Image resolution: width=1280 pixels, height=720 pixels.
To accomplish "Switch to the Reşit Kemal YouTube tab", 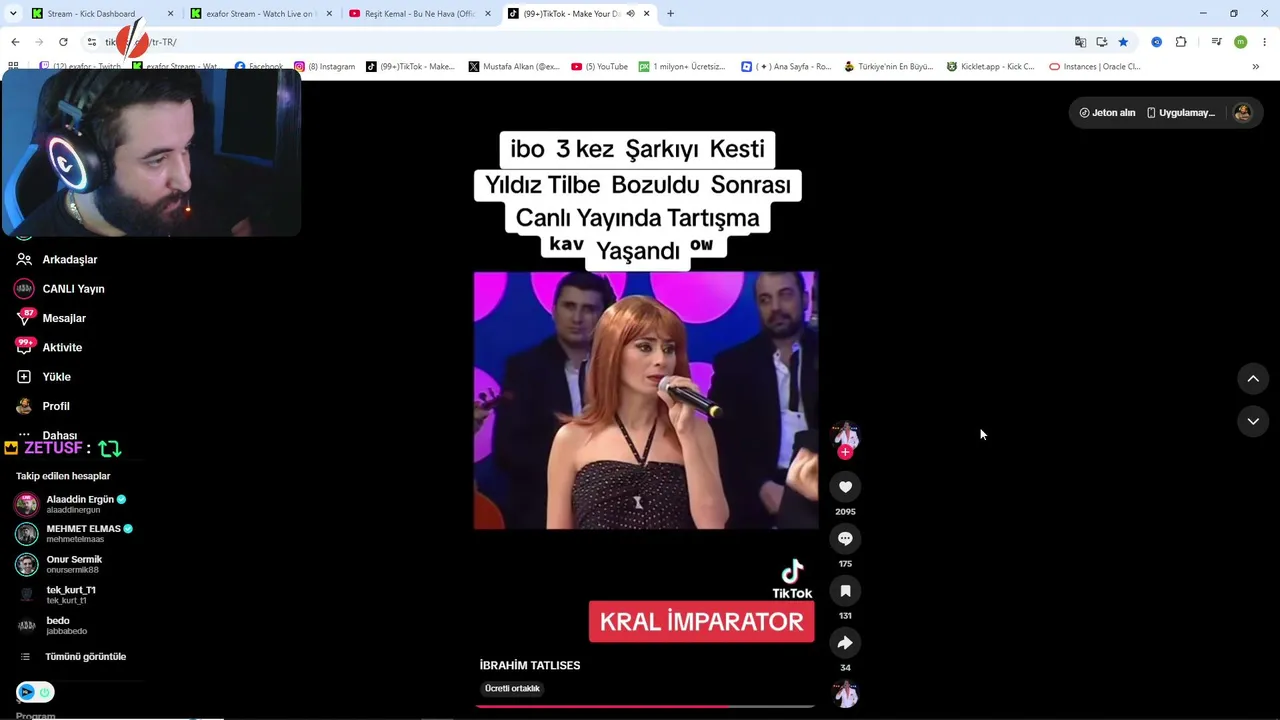I will [x=419, y=14].
